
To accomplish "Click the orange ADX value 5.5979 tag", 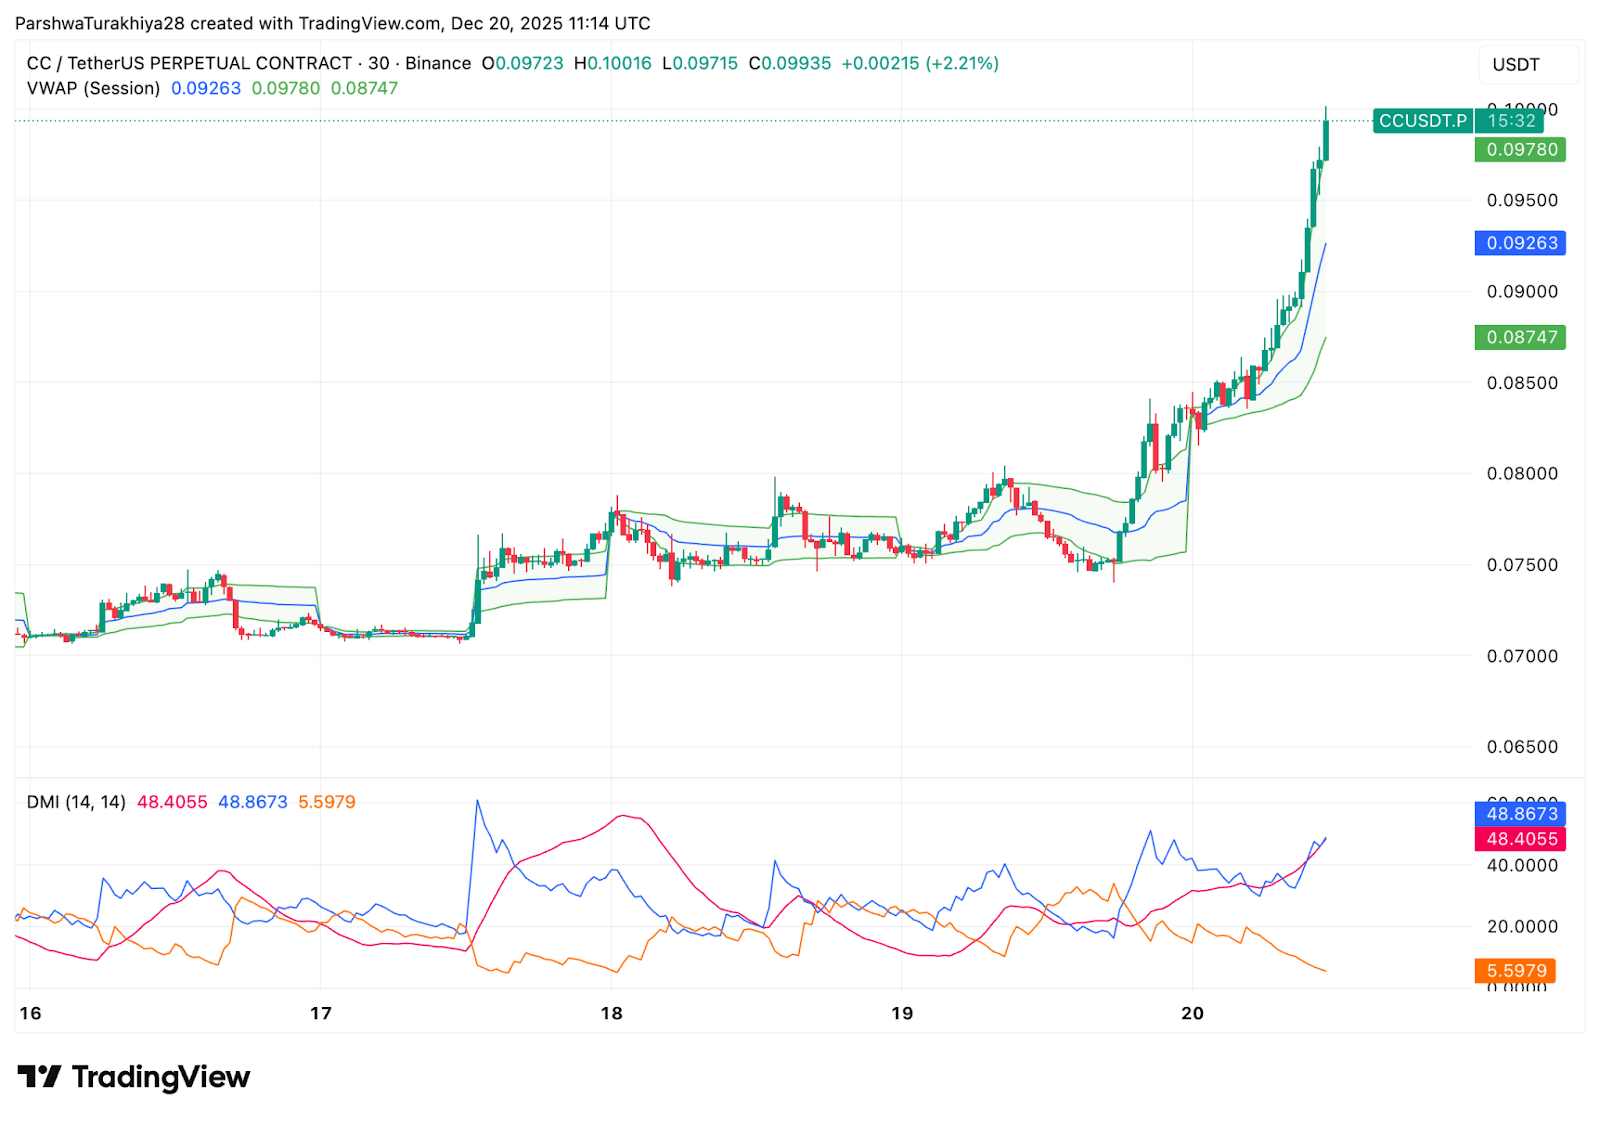I will (1515, 970).
